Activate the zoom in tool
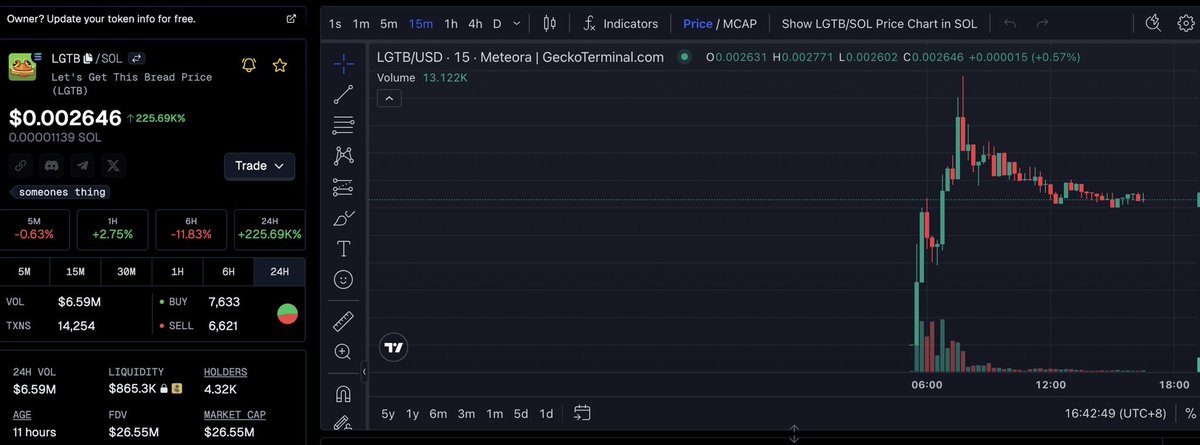The image size is (1200, 445). (x=343, y=352)
